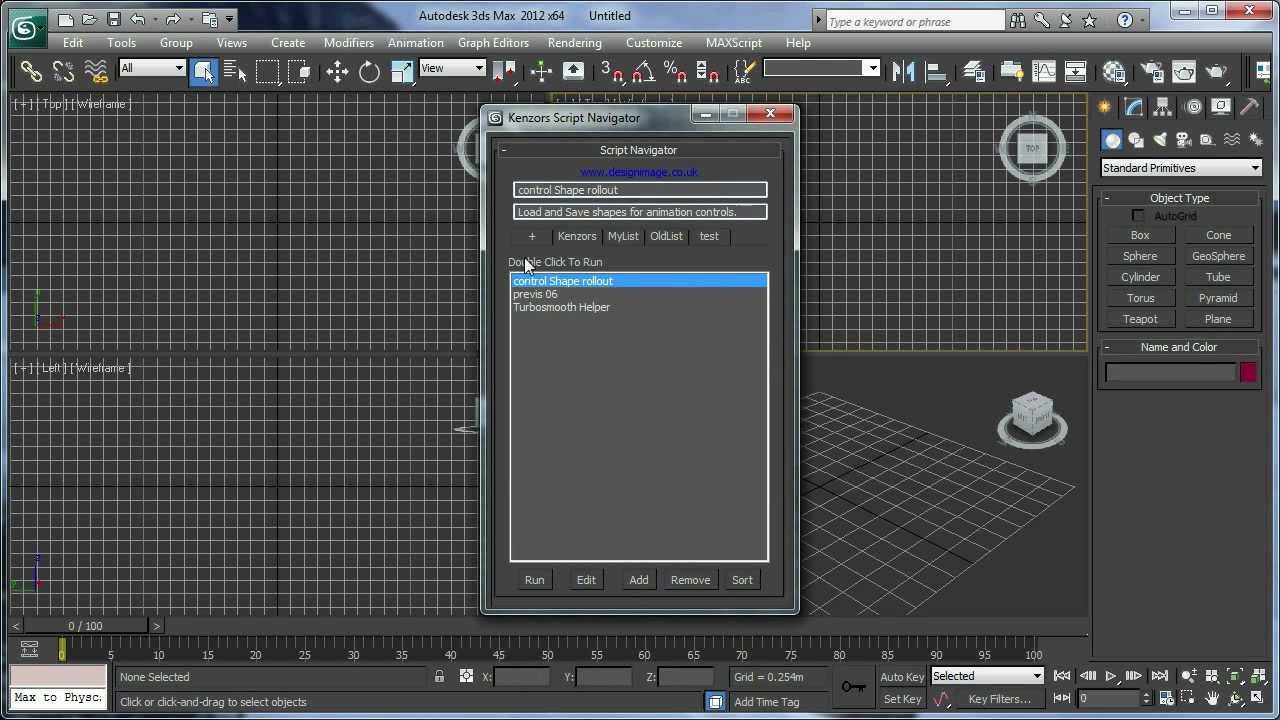Viewport: 1280px width, 720px height.
Task: Click the Unlink Selection tool
Action: (x=63, y=70)
